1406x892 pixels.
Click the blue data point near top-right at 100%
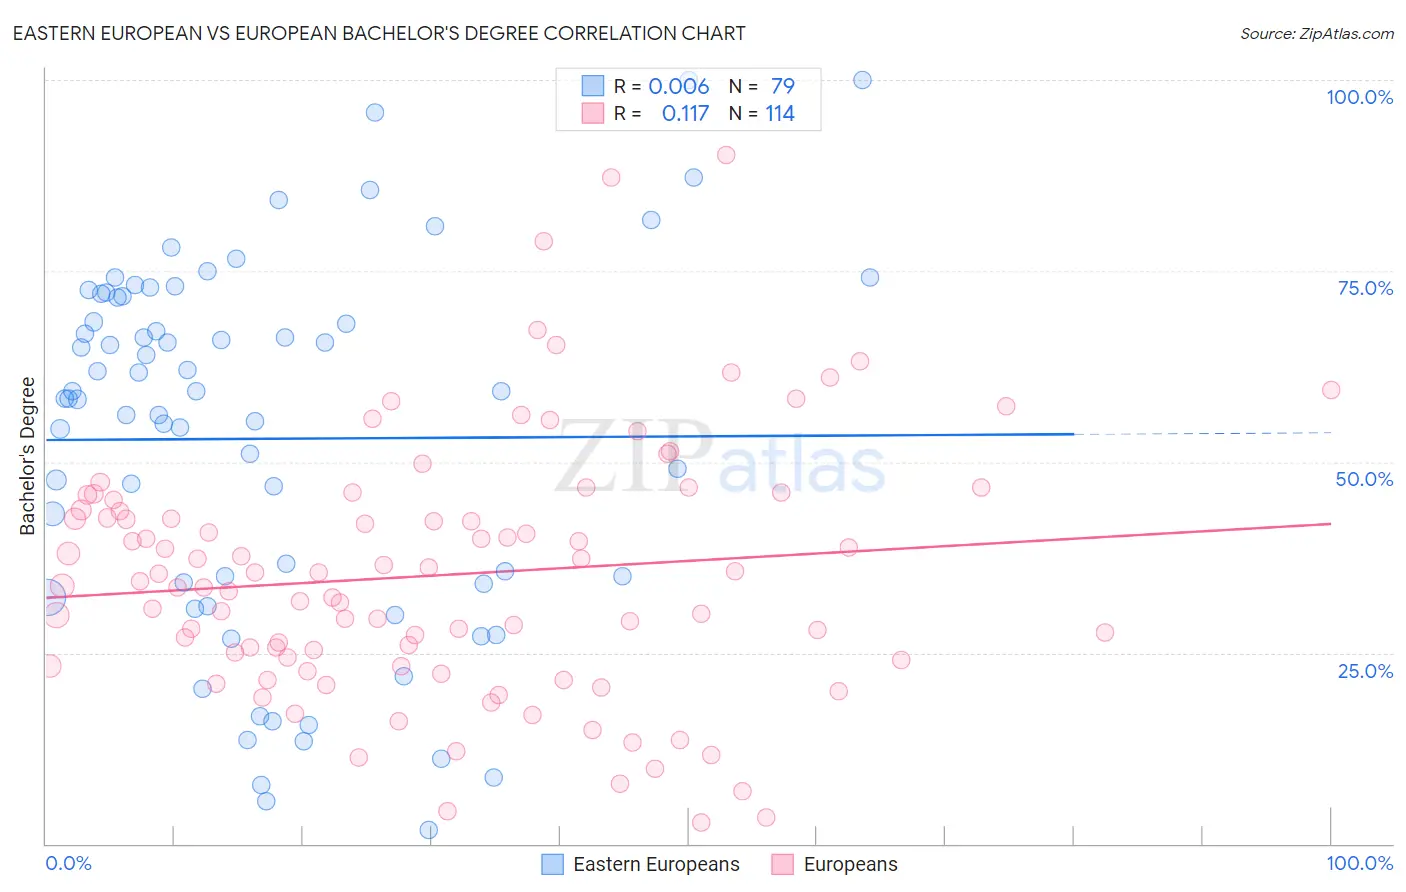coord(862,80)
